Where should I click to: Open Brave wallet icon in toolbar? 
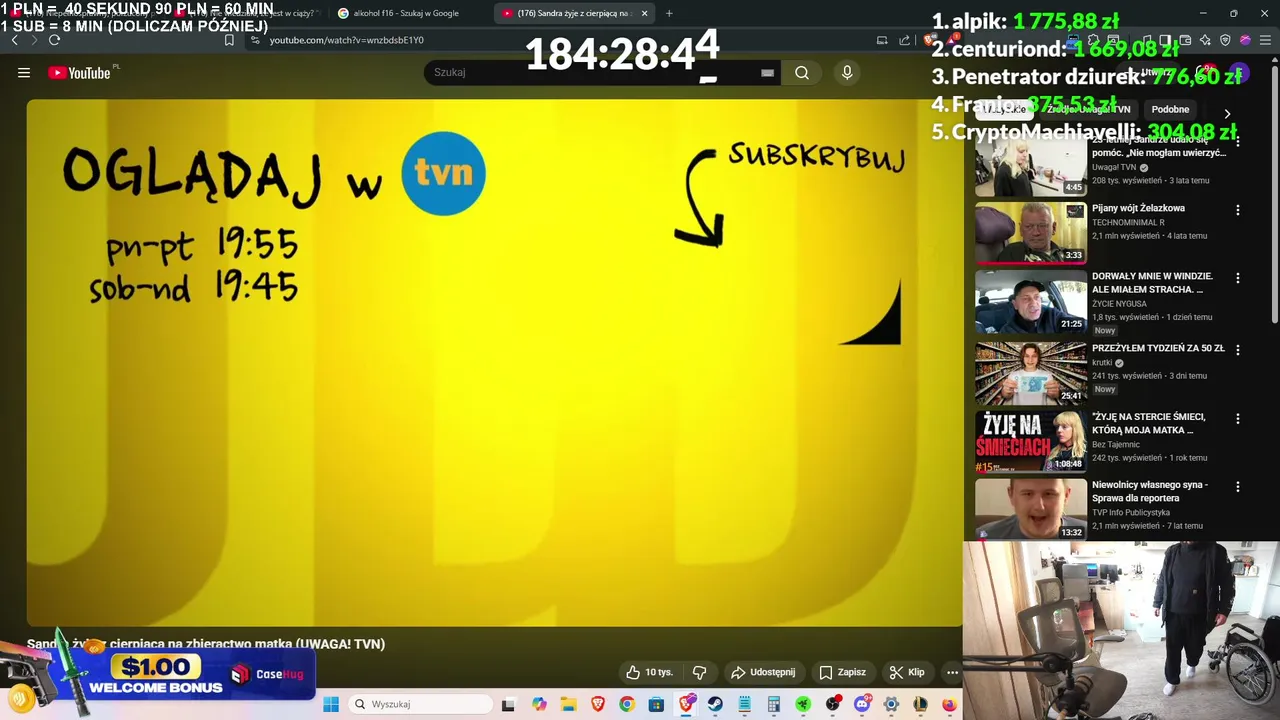pos(1185,40)
